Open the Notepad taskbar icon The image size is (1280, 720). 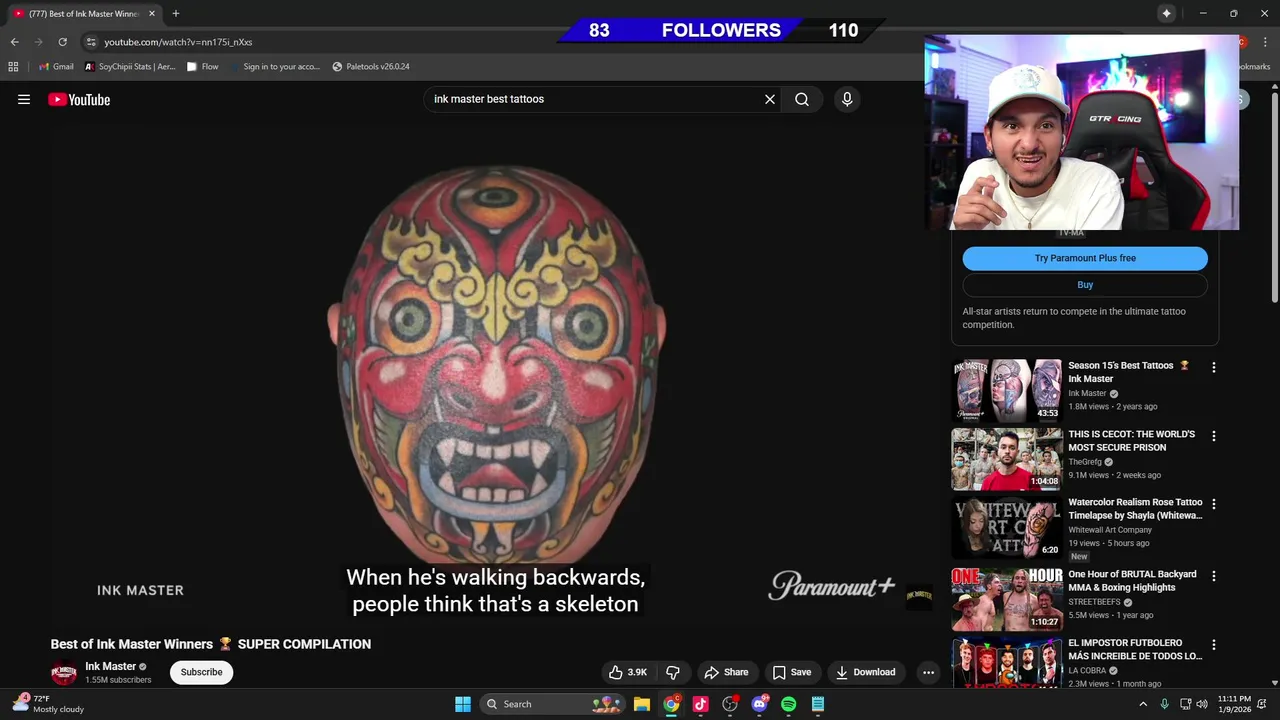coord(818,704)
